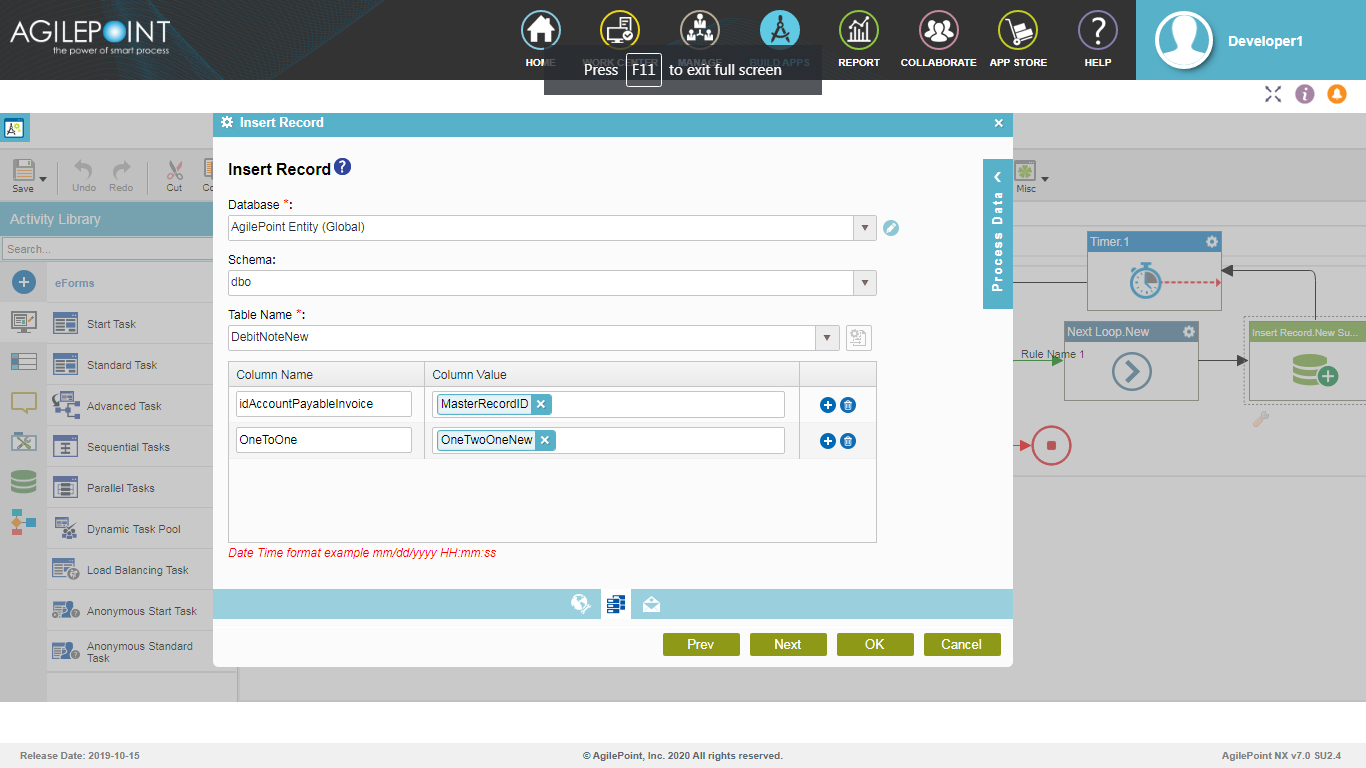Viewport: 1366px width, 768px height.
Task: Open the Database dropdown
Action: coord(865,228)
